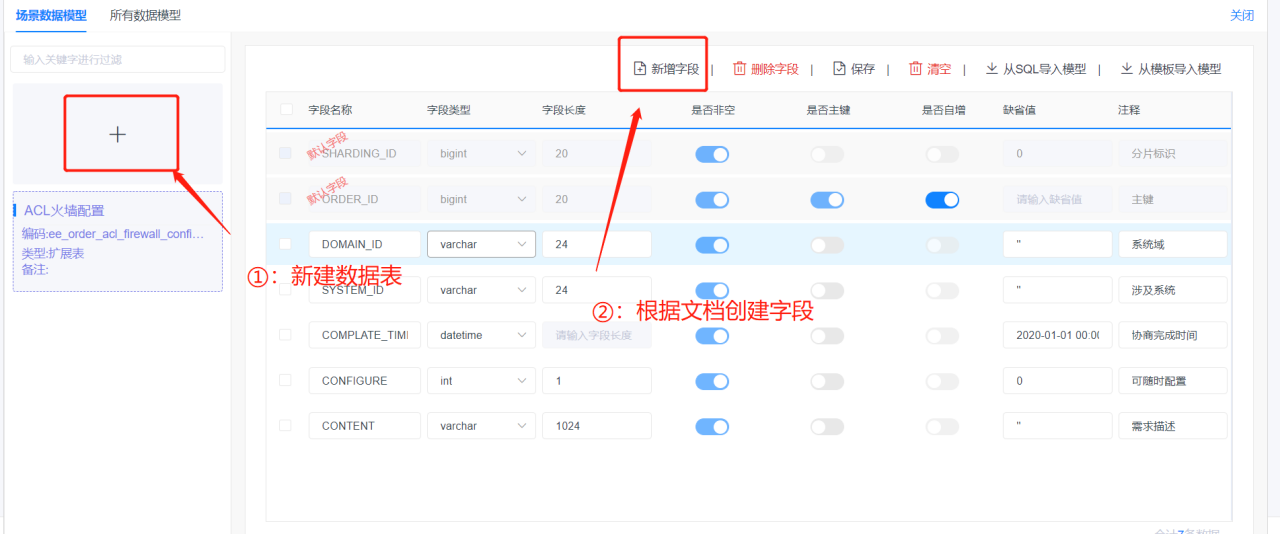Import model via 从SQL导入模型
The height and width of the screenshot is (534, 1280).
[x=1036, y=69]
